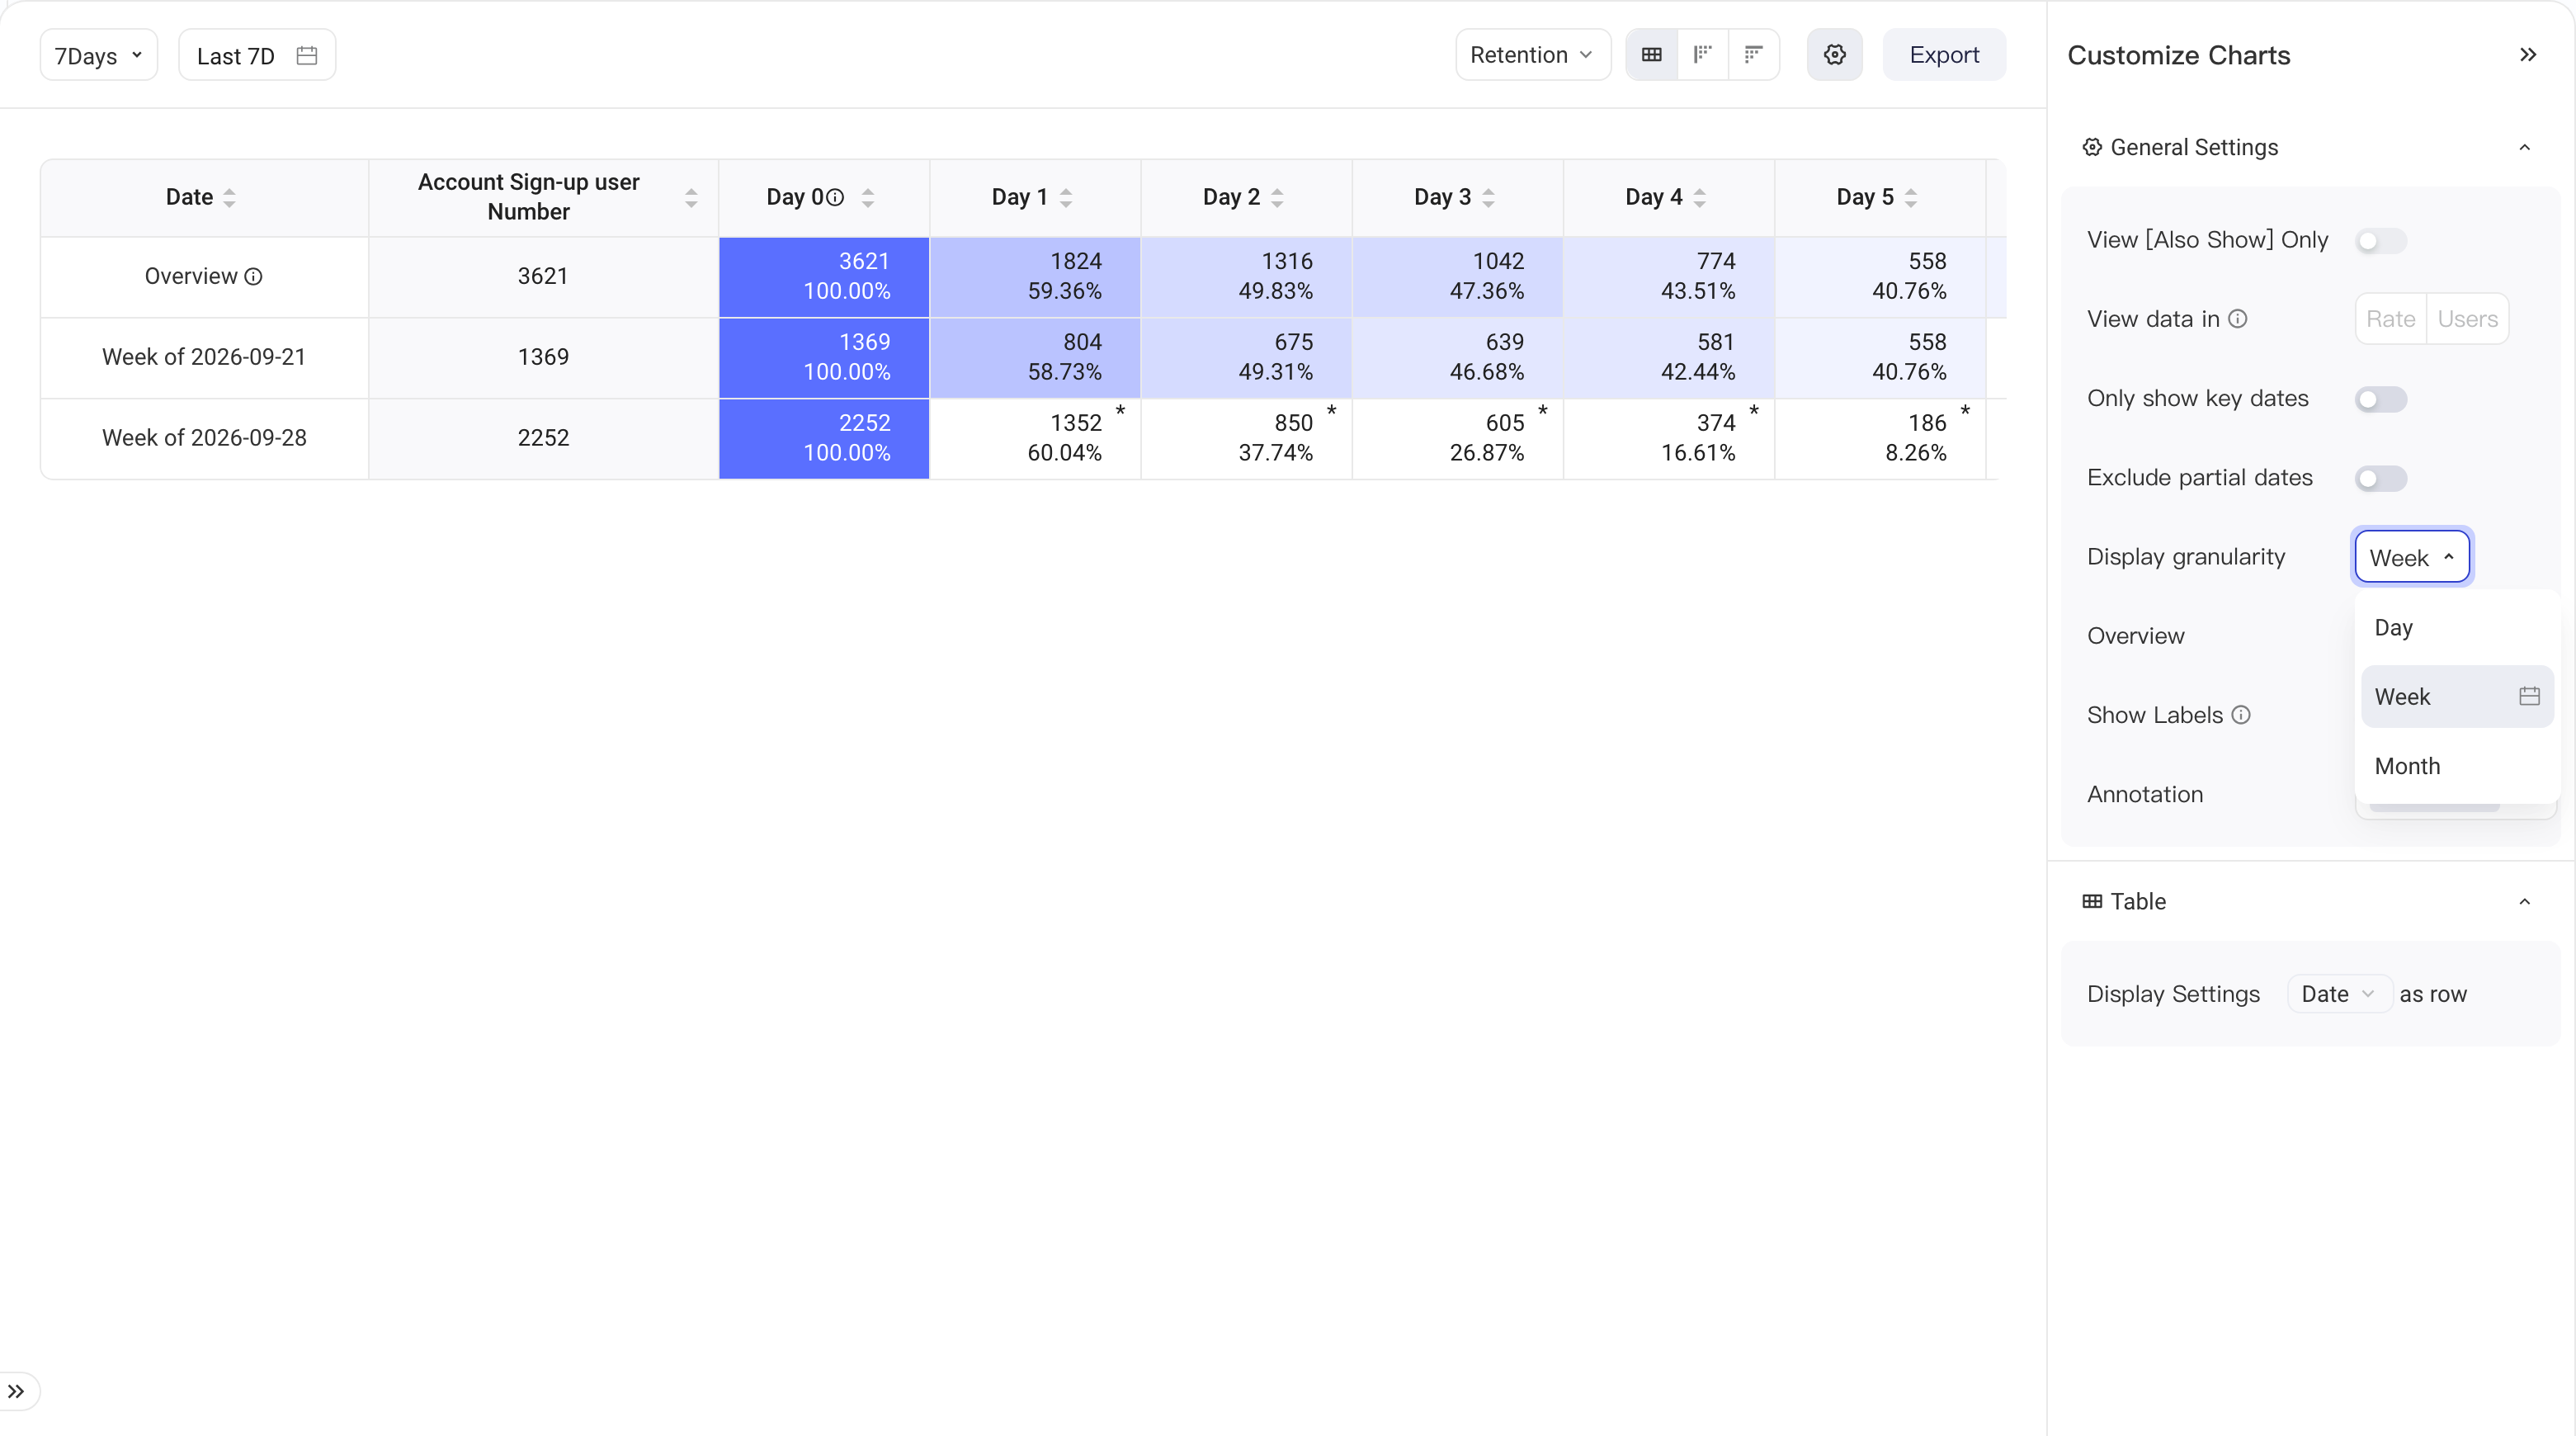Expand the sidebar using bottom-left arrows
The width and height of the screenshot is (2576, 1436).
click(16, 1391)
